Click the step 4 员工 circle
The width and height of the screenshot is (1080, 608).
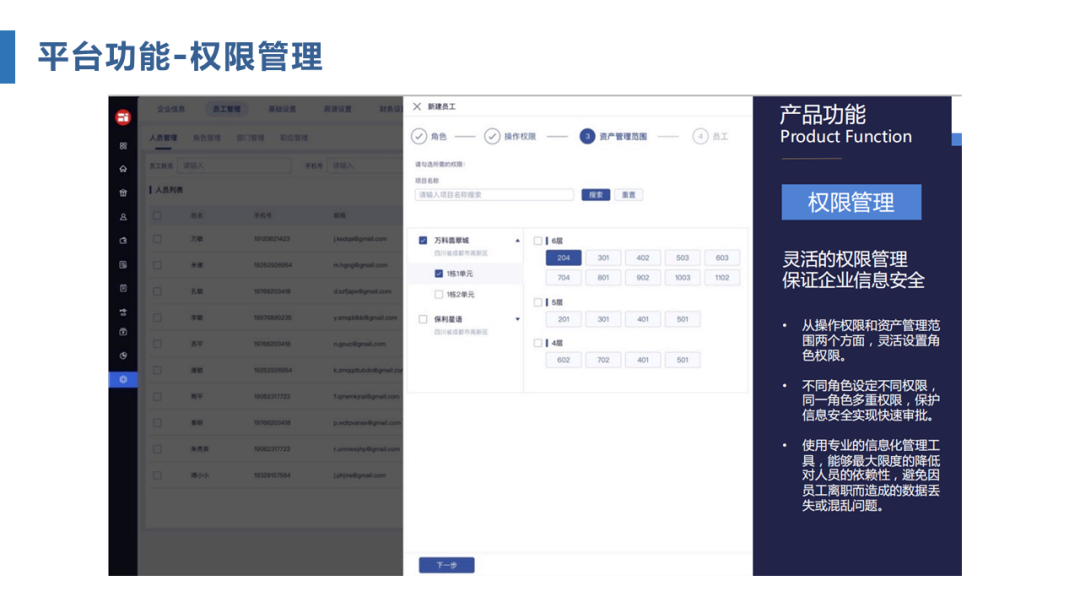[700, 136]
